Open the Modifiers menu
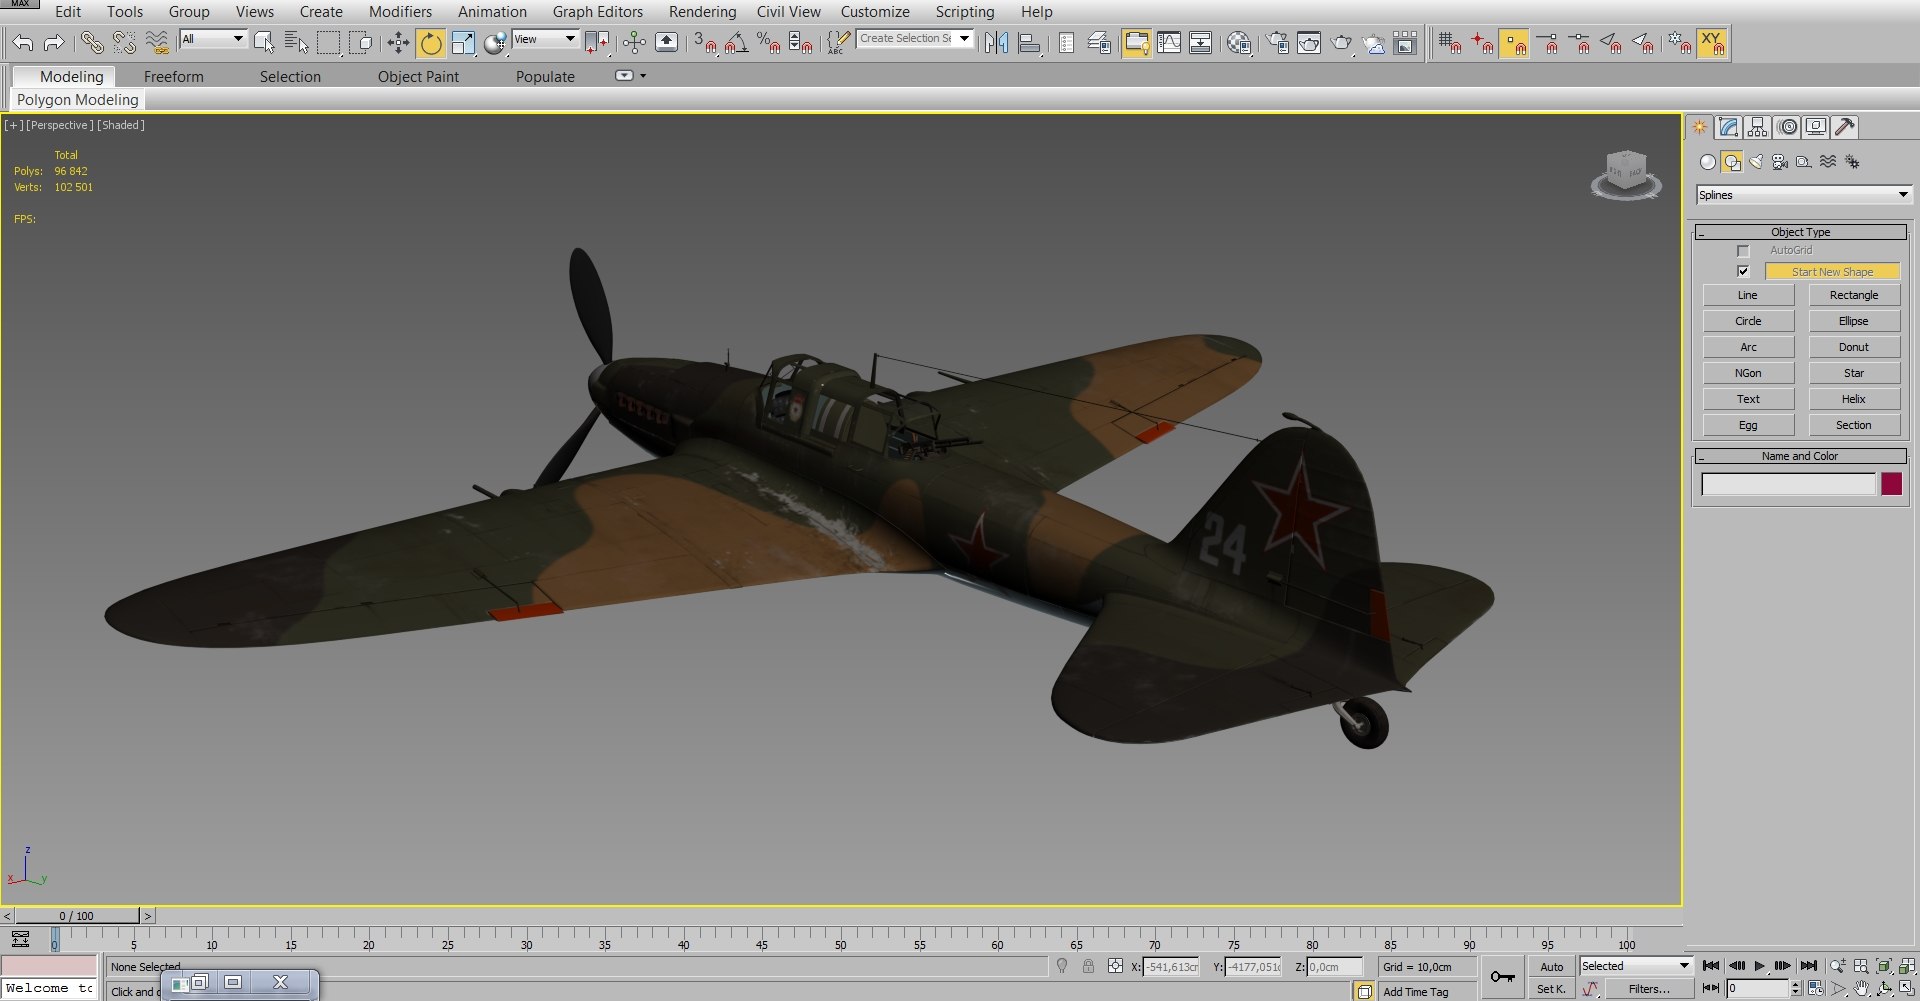 tap(400, 12)
